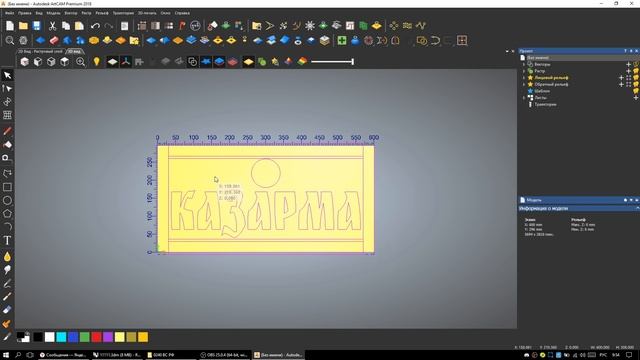Click the red eraser relief icon

54,40
